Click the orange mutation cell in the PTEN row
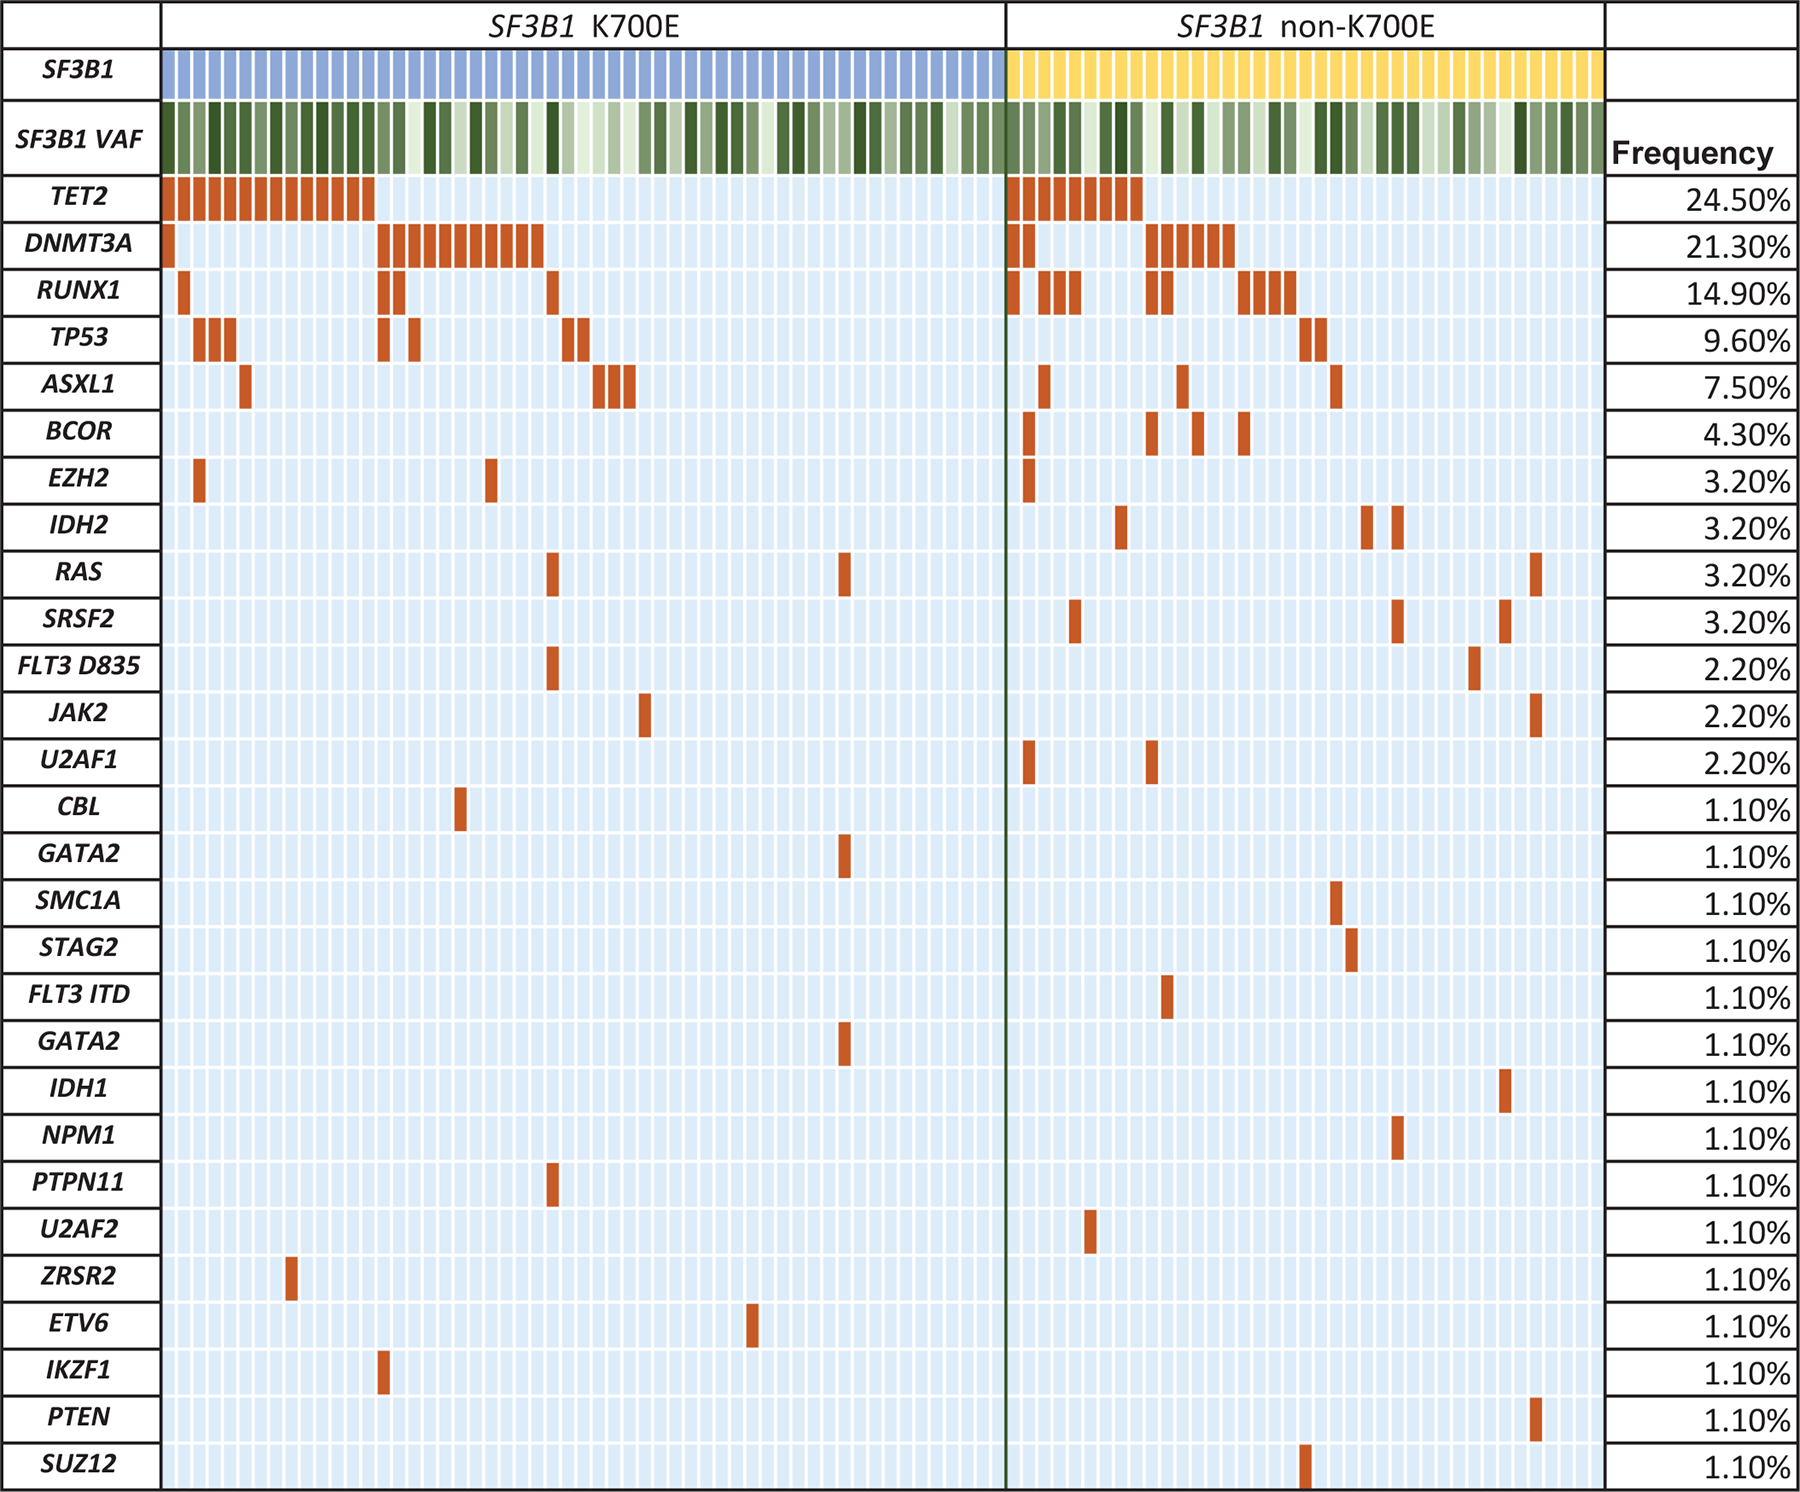The width and height of the screenshot is (1800, 1492). click(x=1536, y=1420)
